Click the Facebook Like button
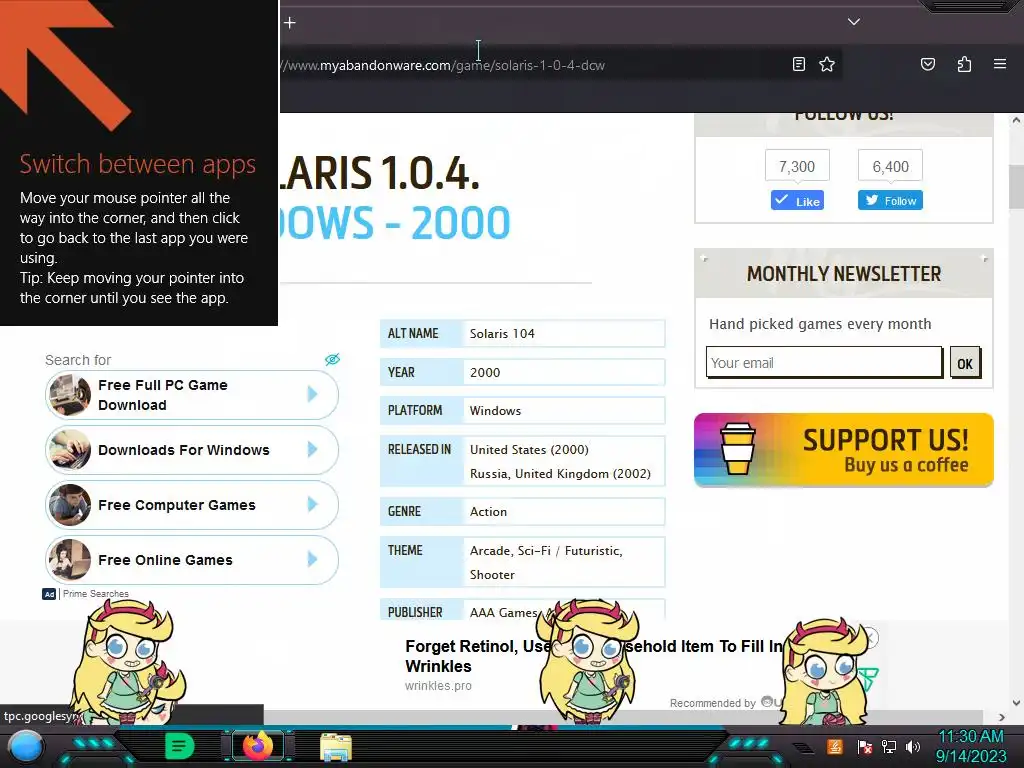 pos(797,200)
